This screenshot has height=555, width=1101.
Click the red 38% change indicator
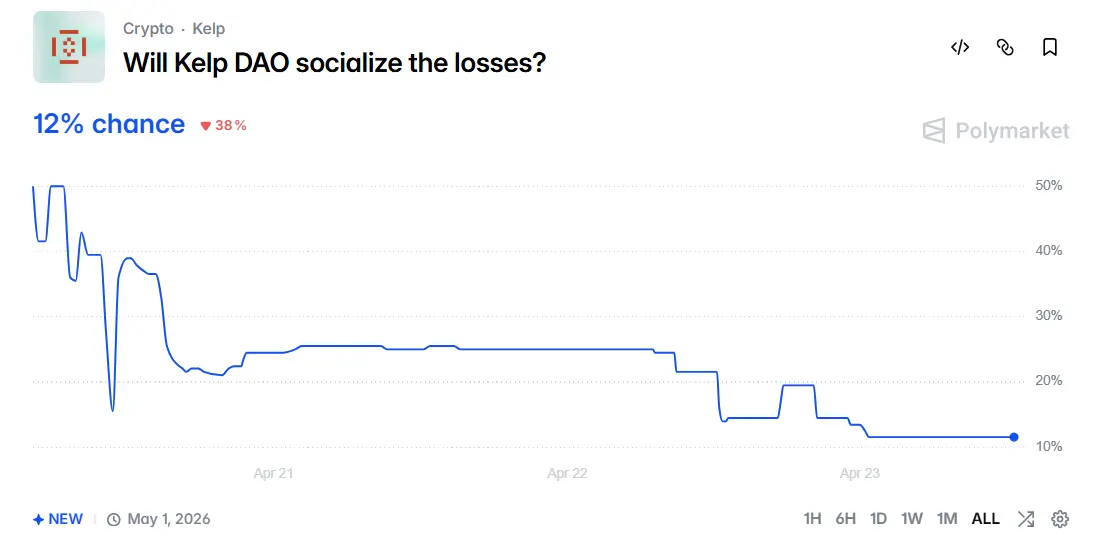pos(224,126)
